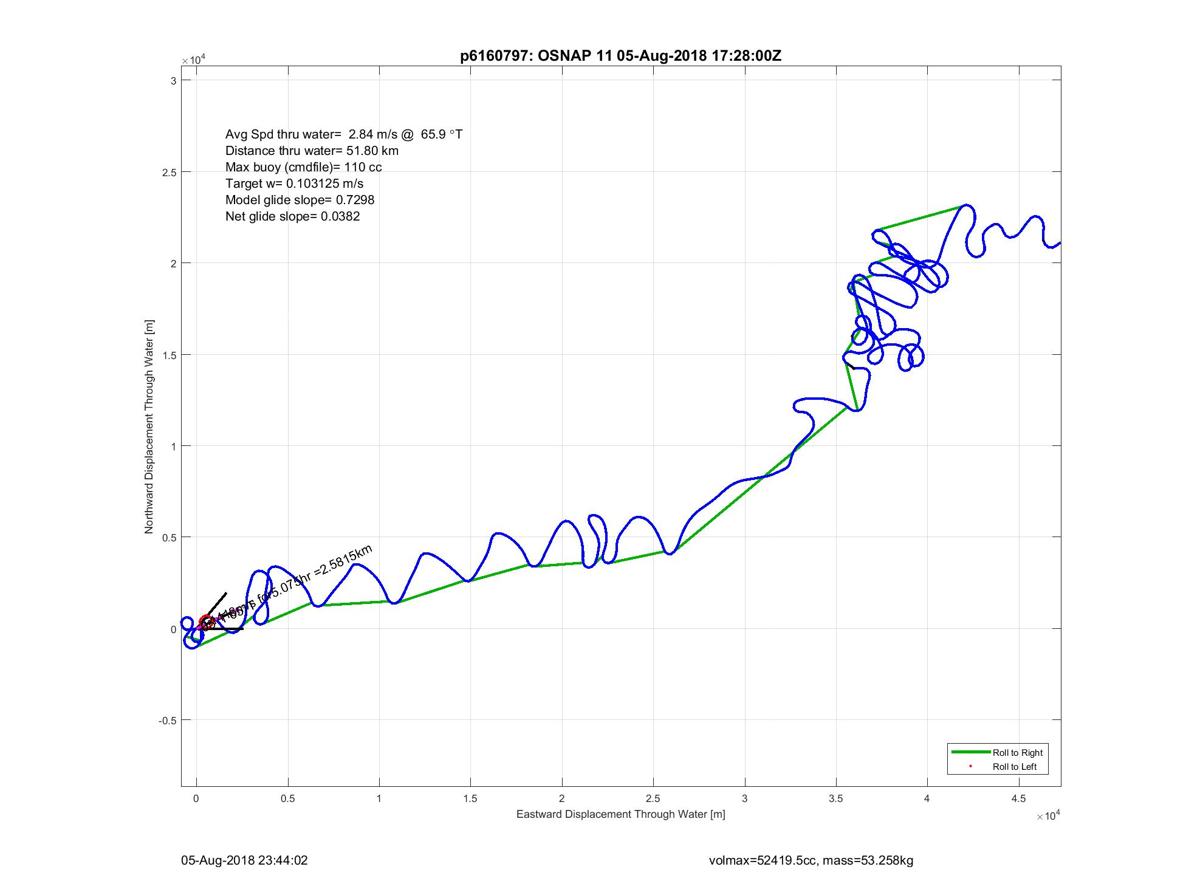1200x885 pixels.
Task: Click the green line sample in legend
Action: [969, 752]
